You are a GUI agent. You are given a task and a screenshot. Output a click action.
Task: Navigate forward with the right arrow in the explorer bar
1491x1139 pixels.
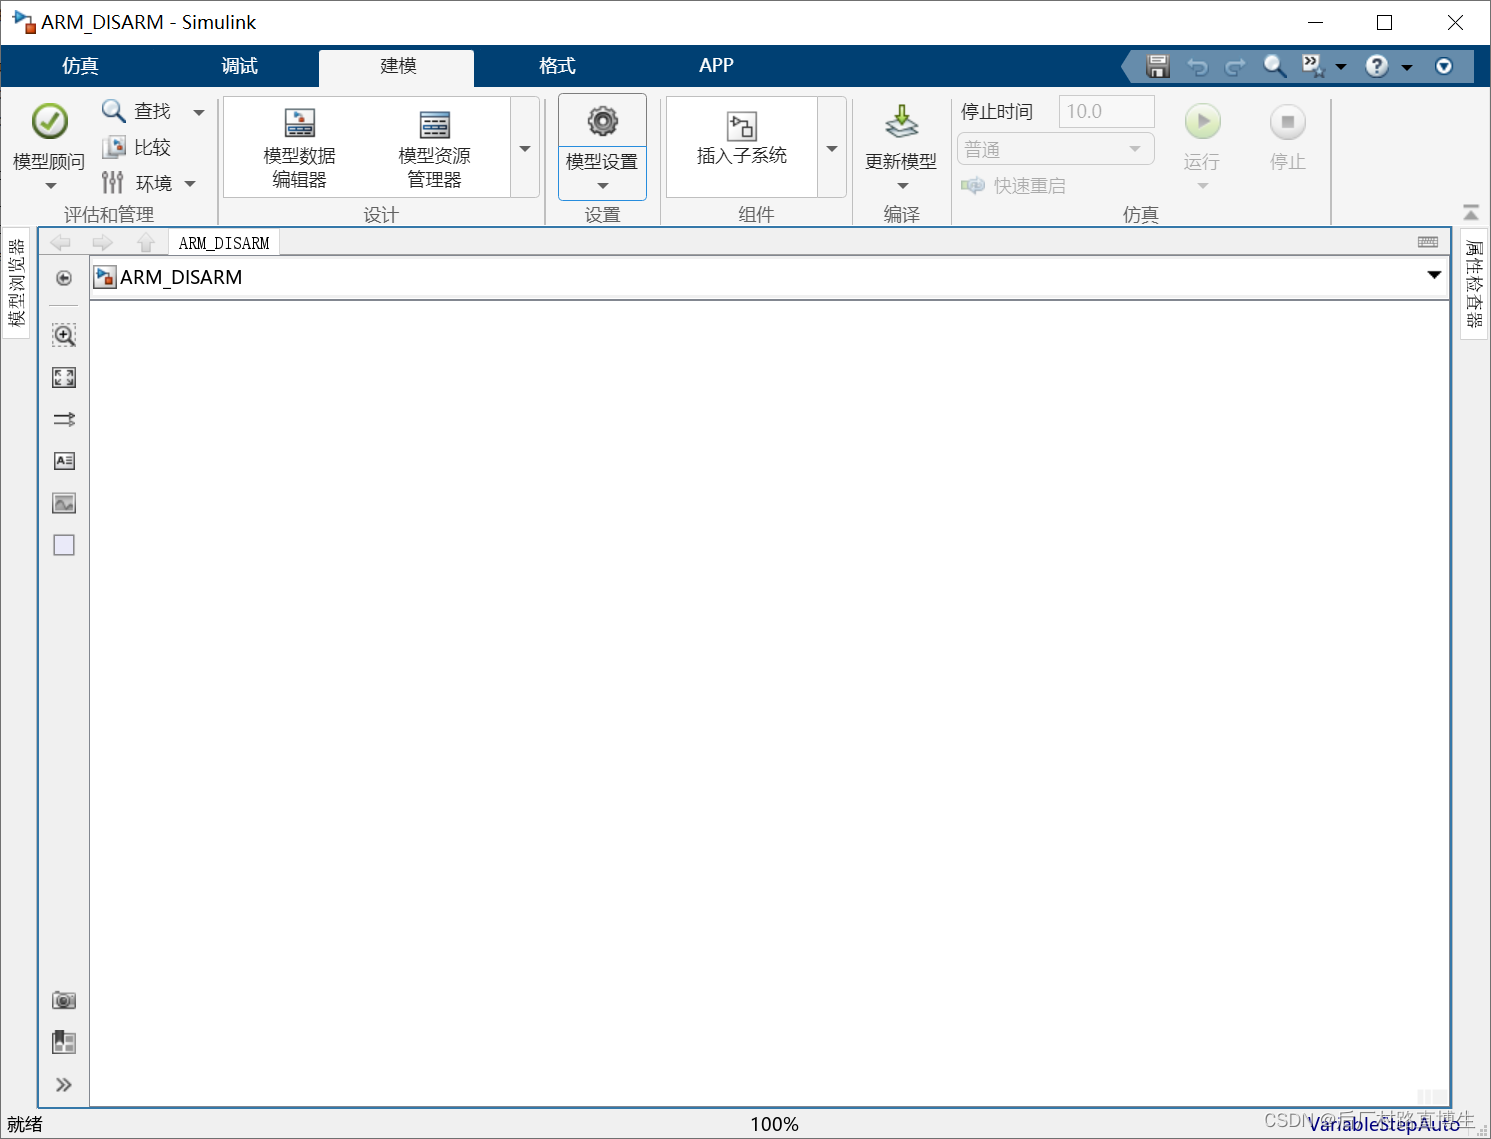pos(102,243)
